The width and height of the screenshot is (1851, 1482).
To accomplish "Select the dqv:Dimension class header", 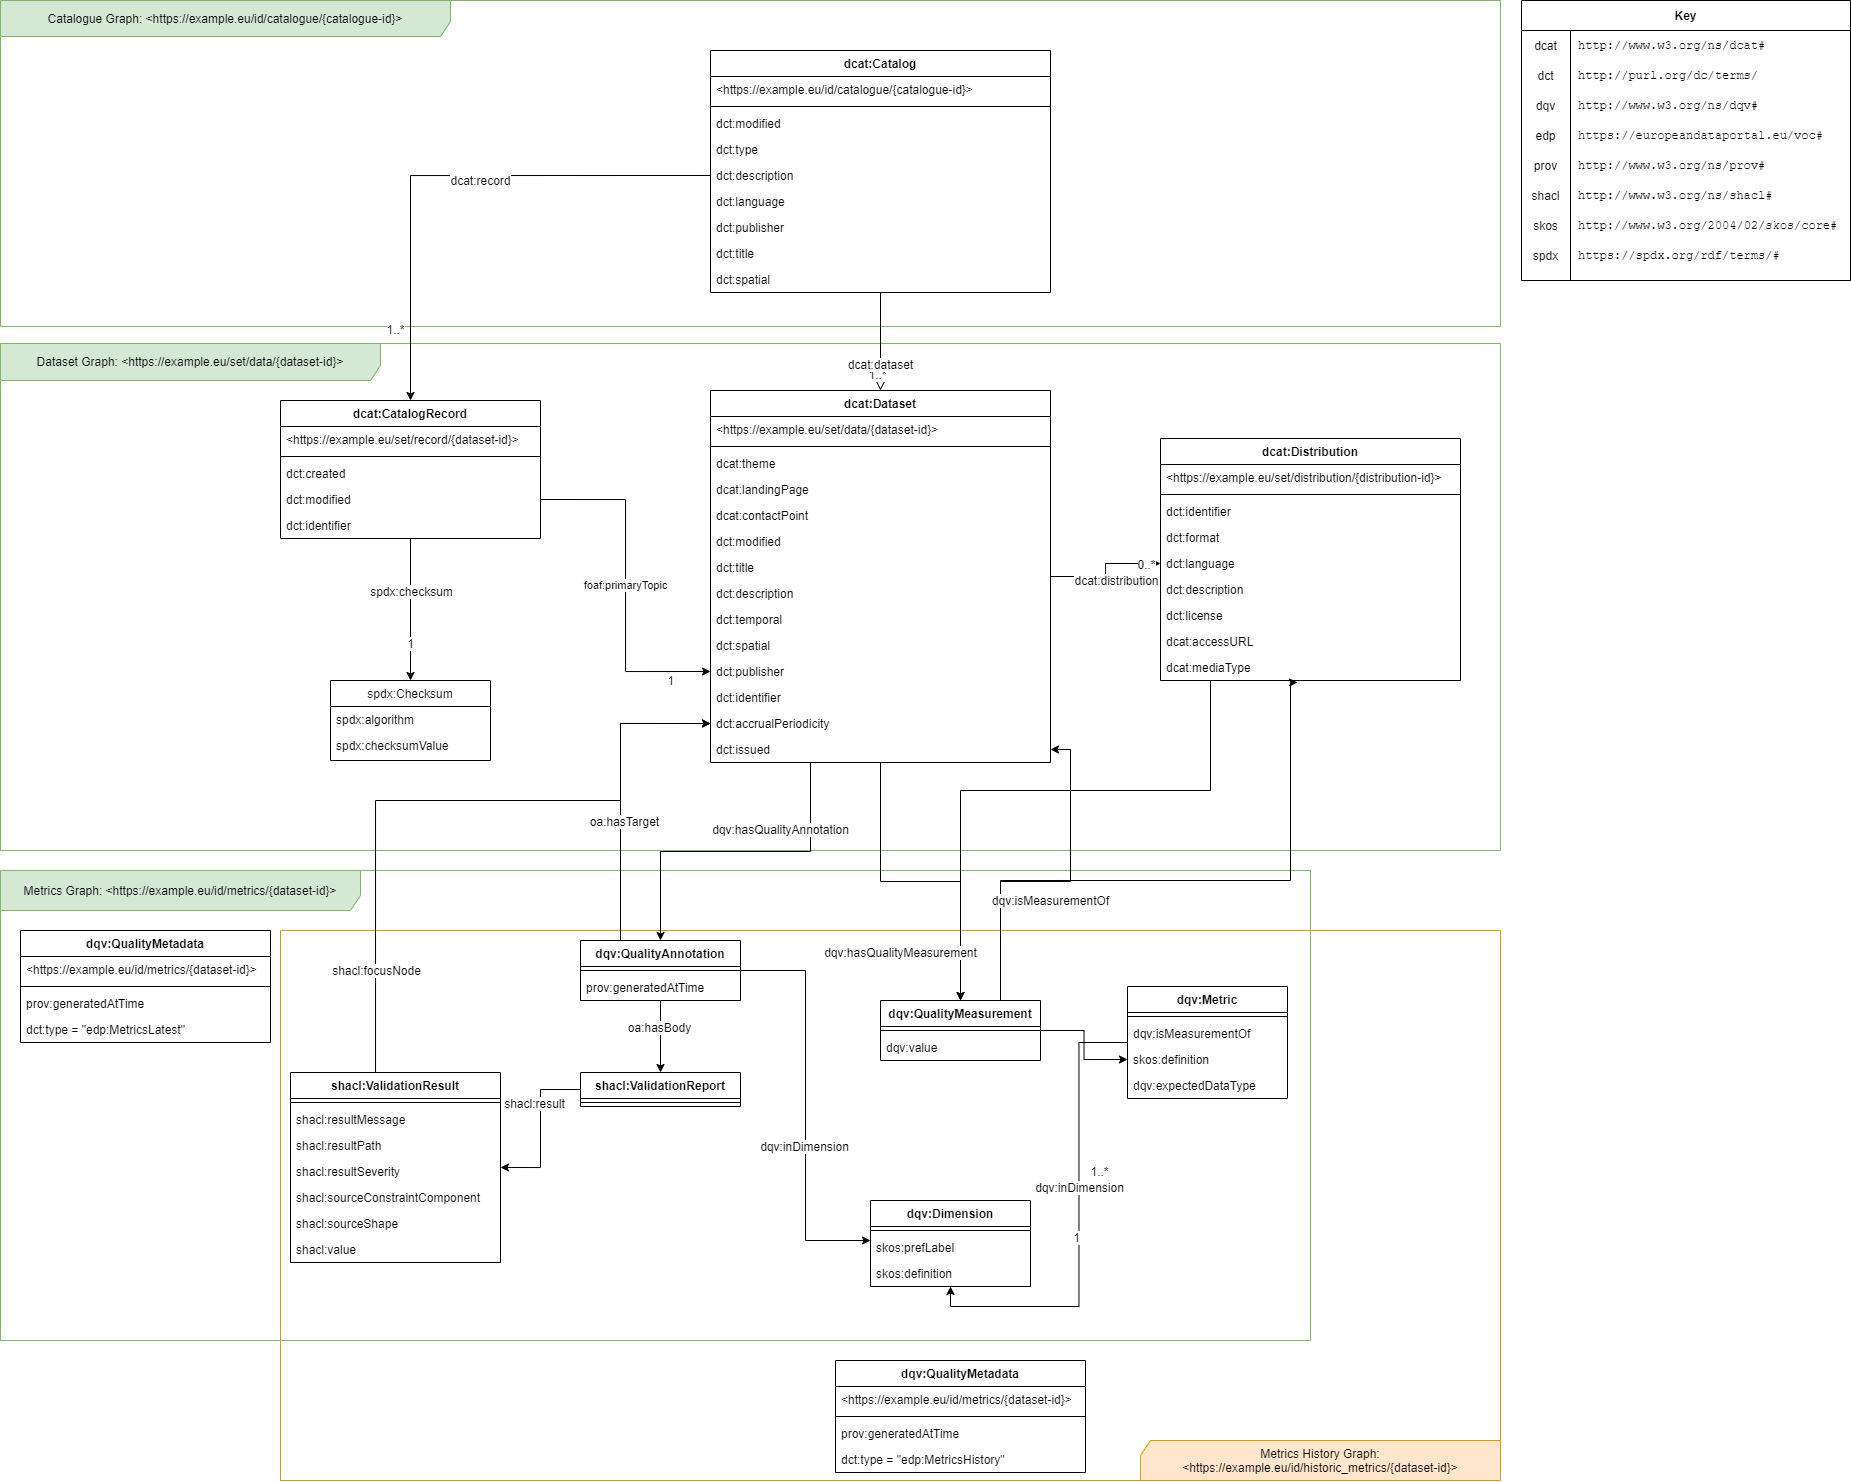I will click(949, 1214).
